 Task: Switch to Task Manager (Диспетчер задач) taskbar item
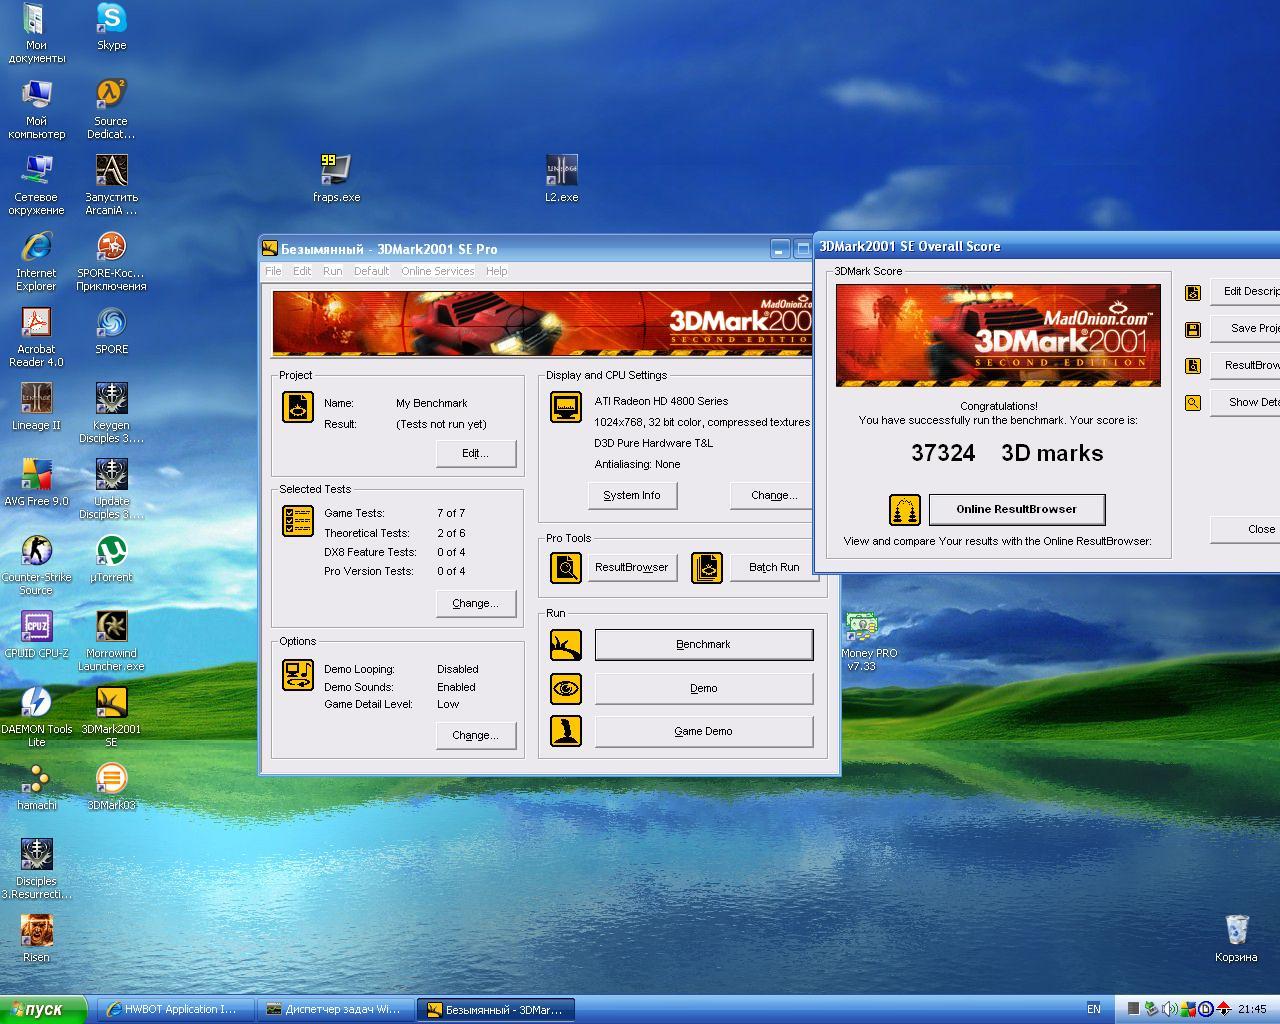pos(335,1009)
